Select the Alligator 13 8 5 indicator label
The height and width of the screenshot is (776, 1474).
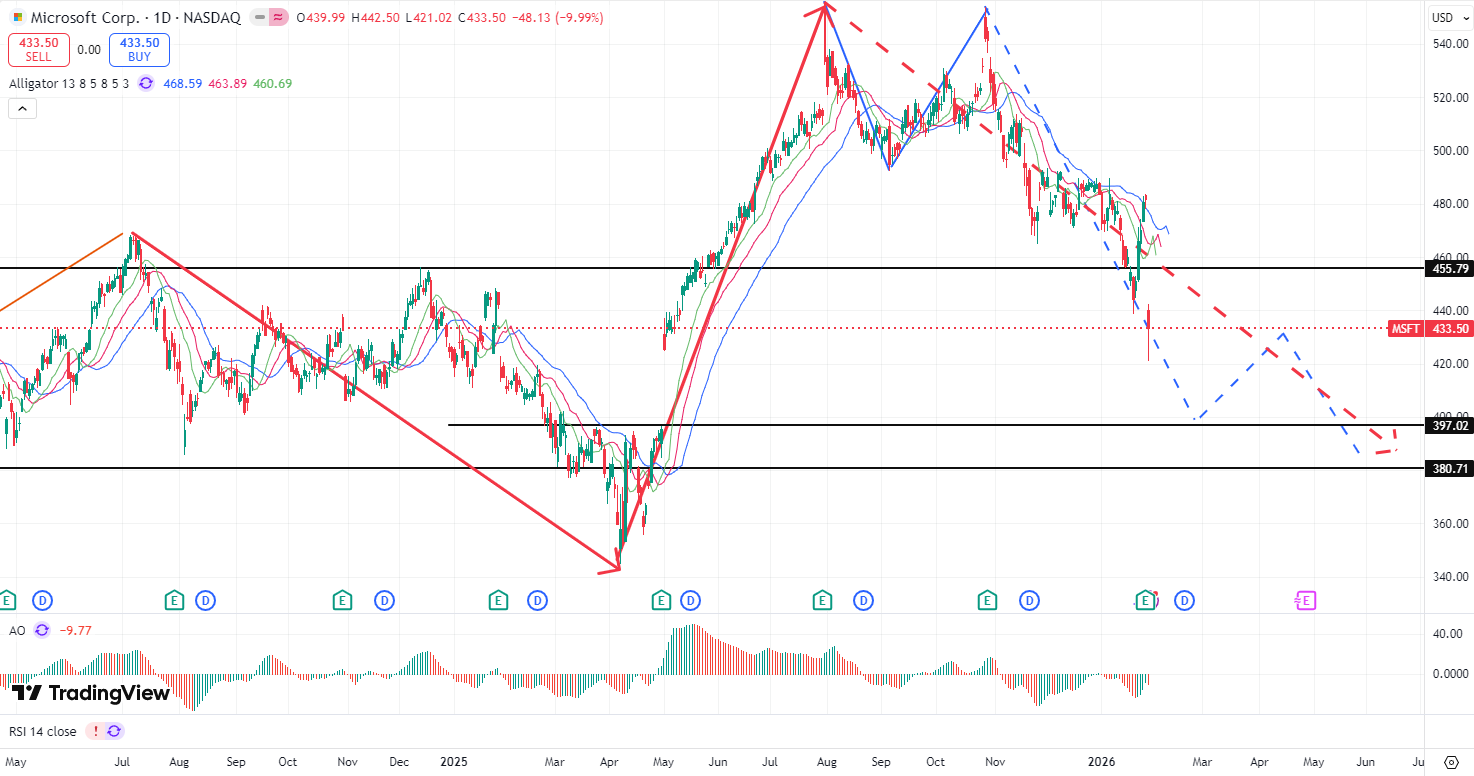[69, 84]
